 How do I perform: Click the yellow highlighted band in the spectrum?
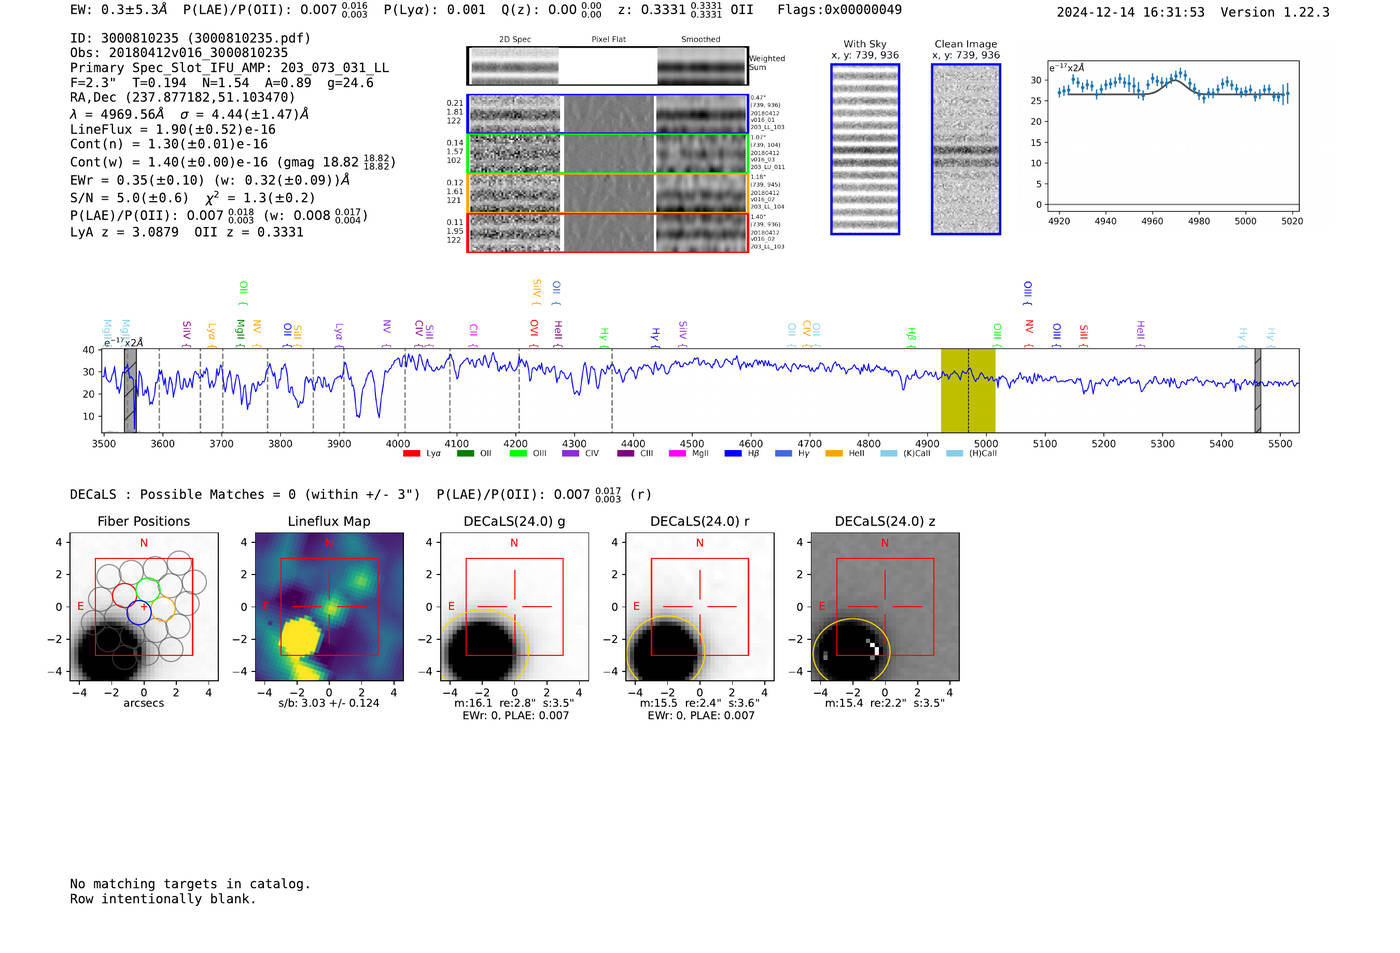[968, 391]
